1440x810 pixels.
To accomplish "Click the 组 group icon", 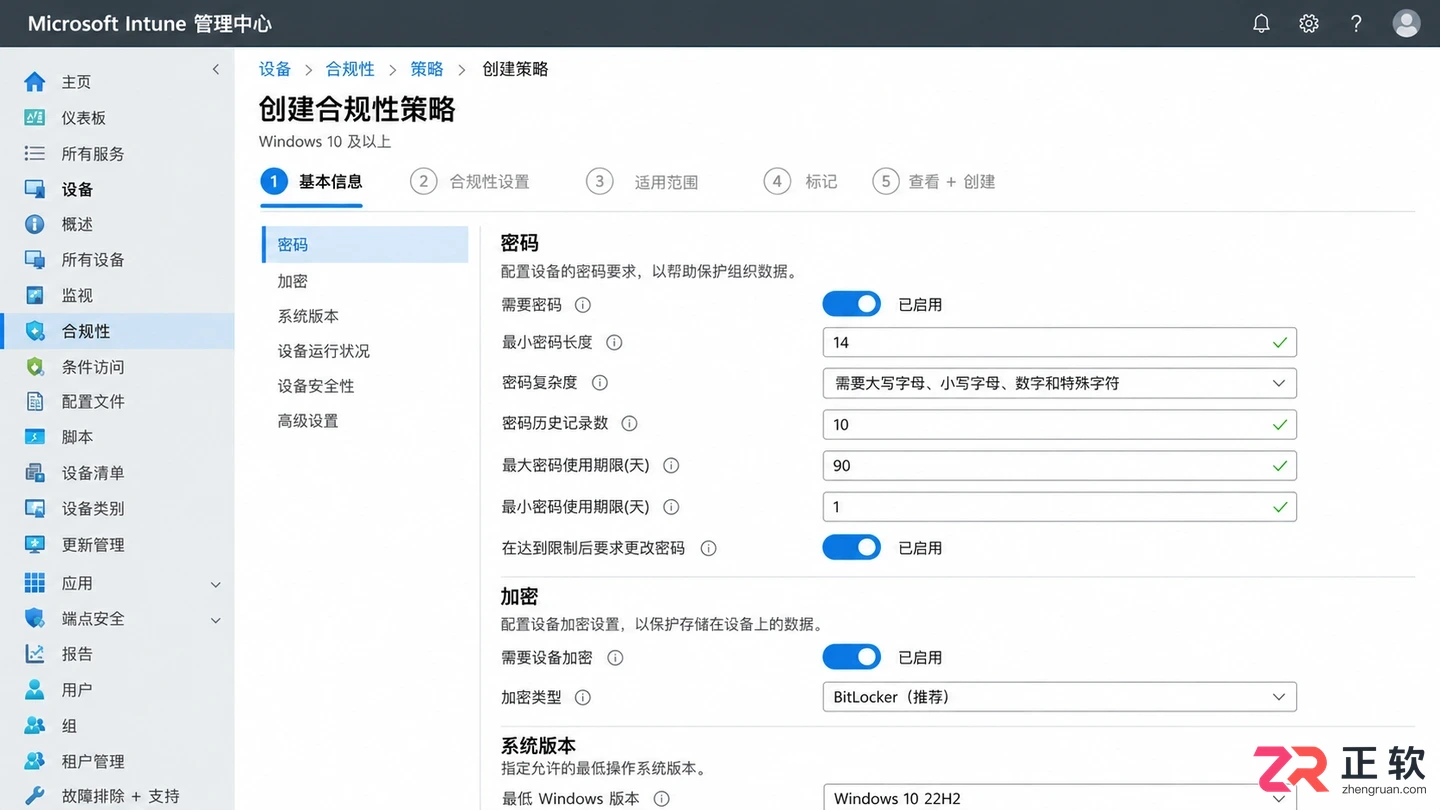I will [35, 726].
